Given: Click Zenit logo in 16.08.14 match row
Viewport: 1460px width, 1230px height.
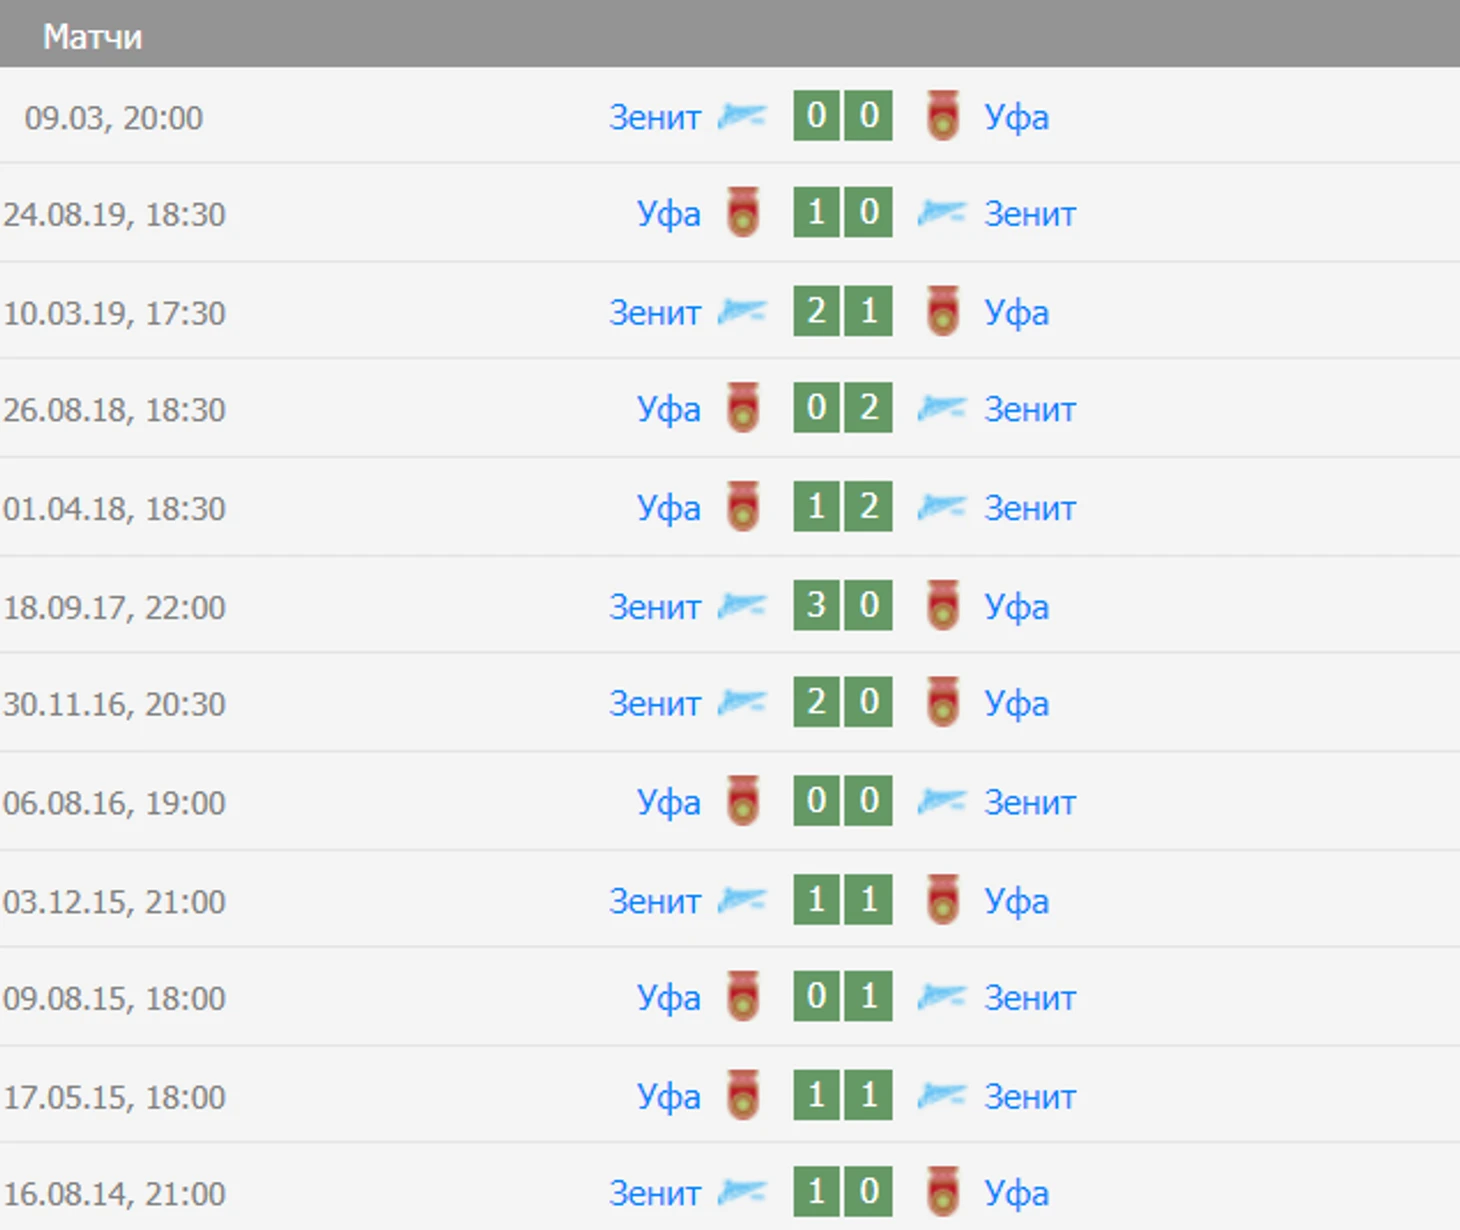Looking at the screenshot, I should (742, 1193).
